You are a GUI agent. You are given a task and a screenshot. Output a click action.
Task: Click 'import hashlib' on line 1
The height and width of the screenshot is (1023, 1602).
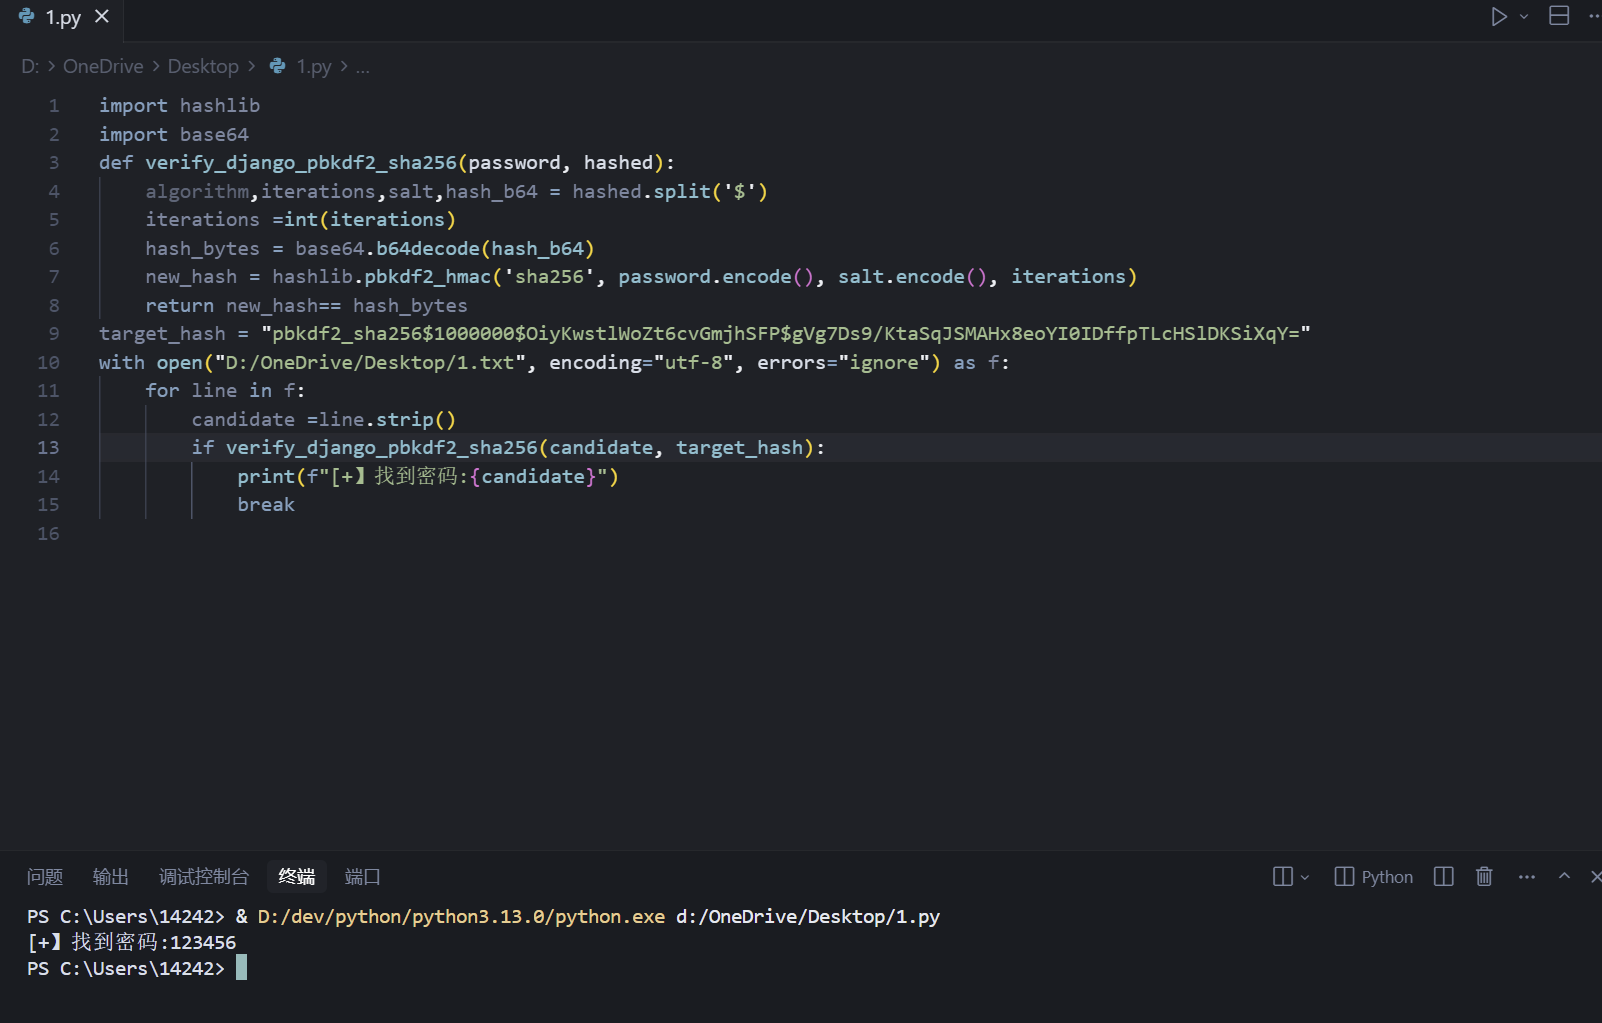point(180,106)
